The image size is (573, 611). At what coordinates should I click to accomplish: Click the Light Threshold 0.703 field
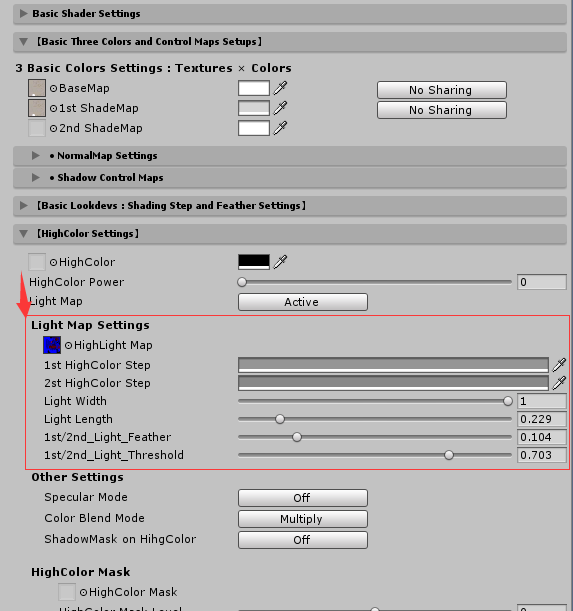click(542, 455)
